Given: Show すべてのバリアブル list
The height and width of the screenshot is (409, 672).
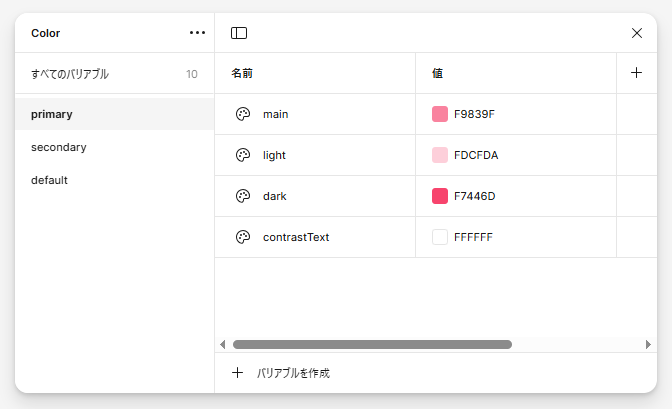Looking at the screenshot, I should [114, 74].
